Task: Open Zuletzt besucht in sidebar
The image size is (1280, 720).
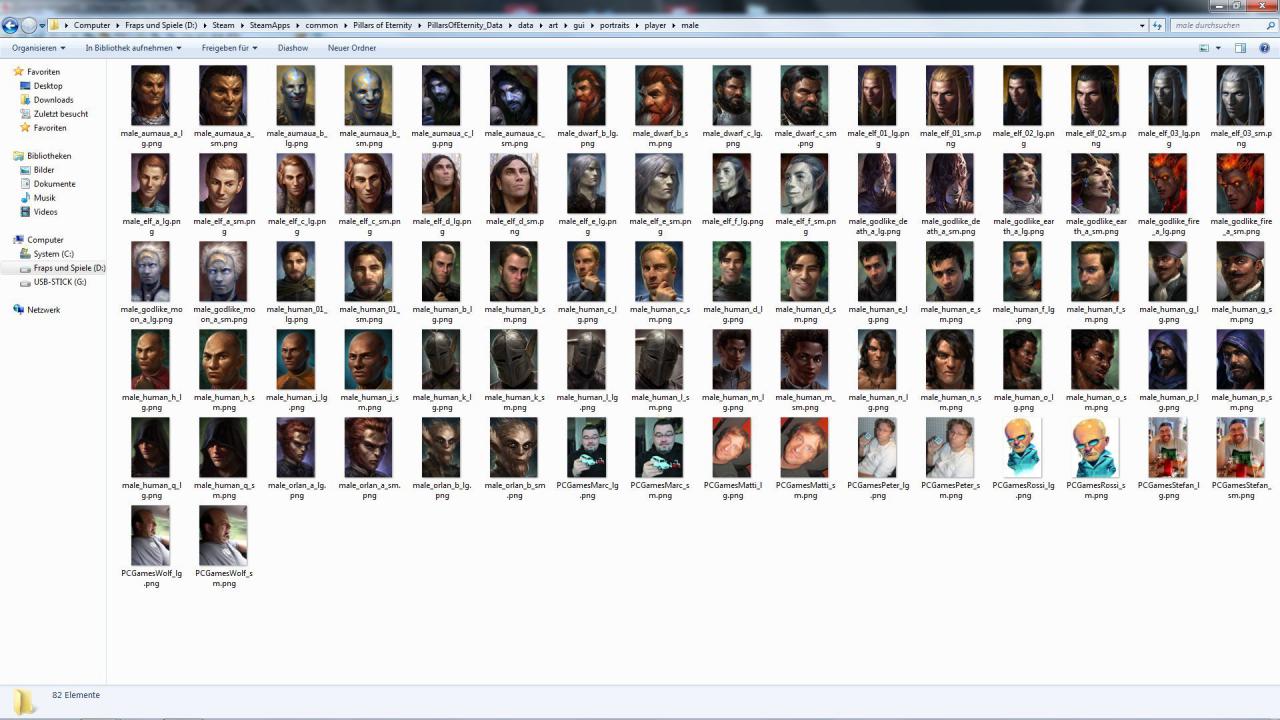Action: point(60,114)
